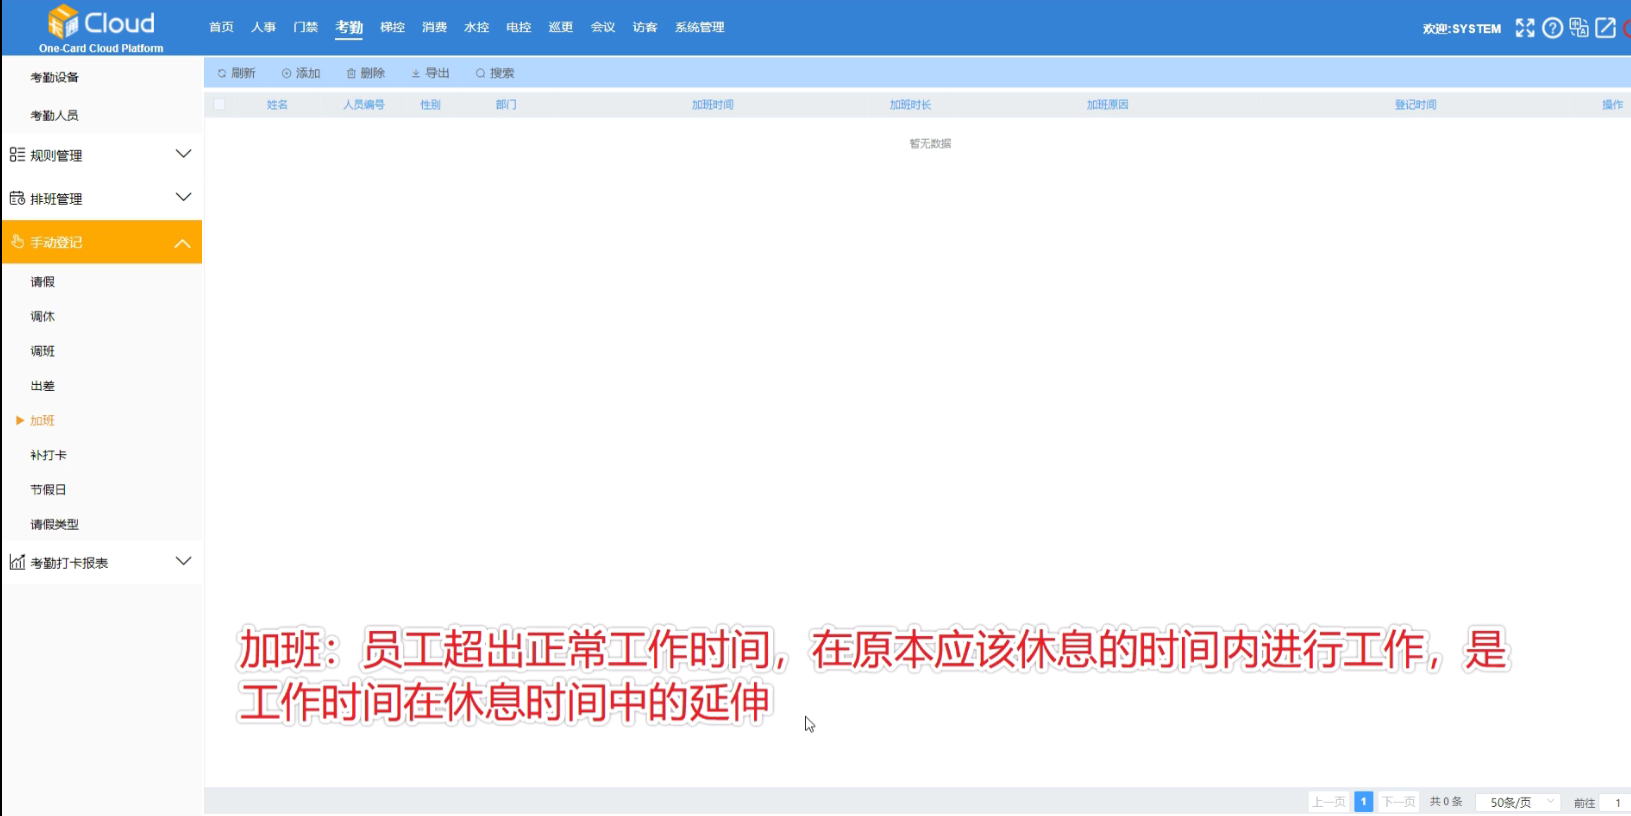The image size is (1631, 816).
Task: Click the 加班时间 column header
Action: point(713,104)
